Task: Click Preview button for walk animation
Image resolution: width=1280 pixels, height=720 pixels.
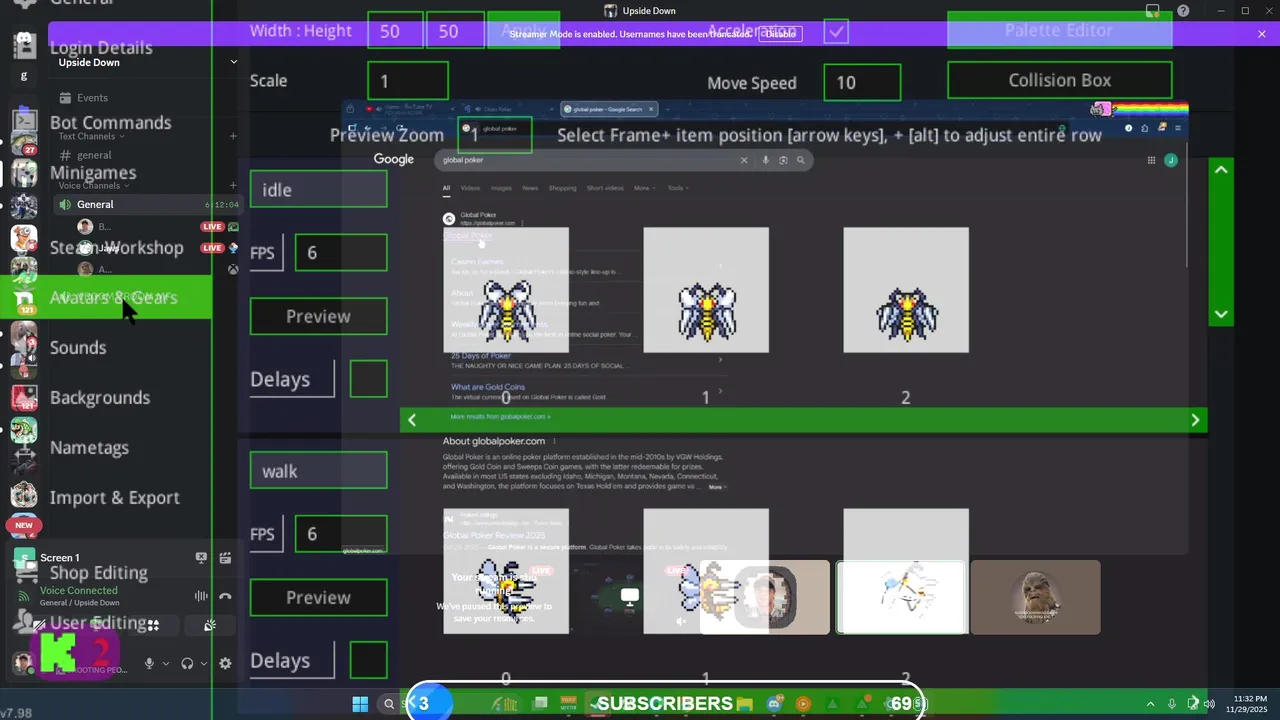Action: click(318, 597)
